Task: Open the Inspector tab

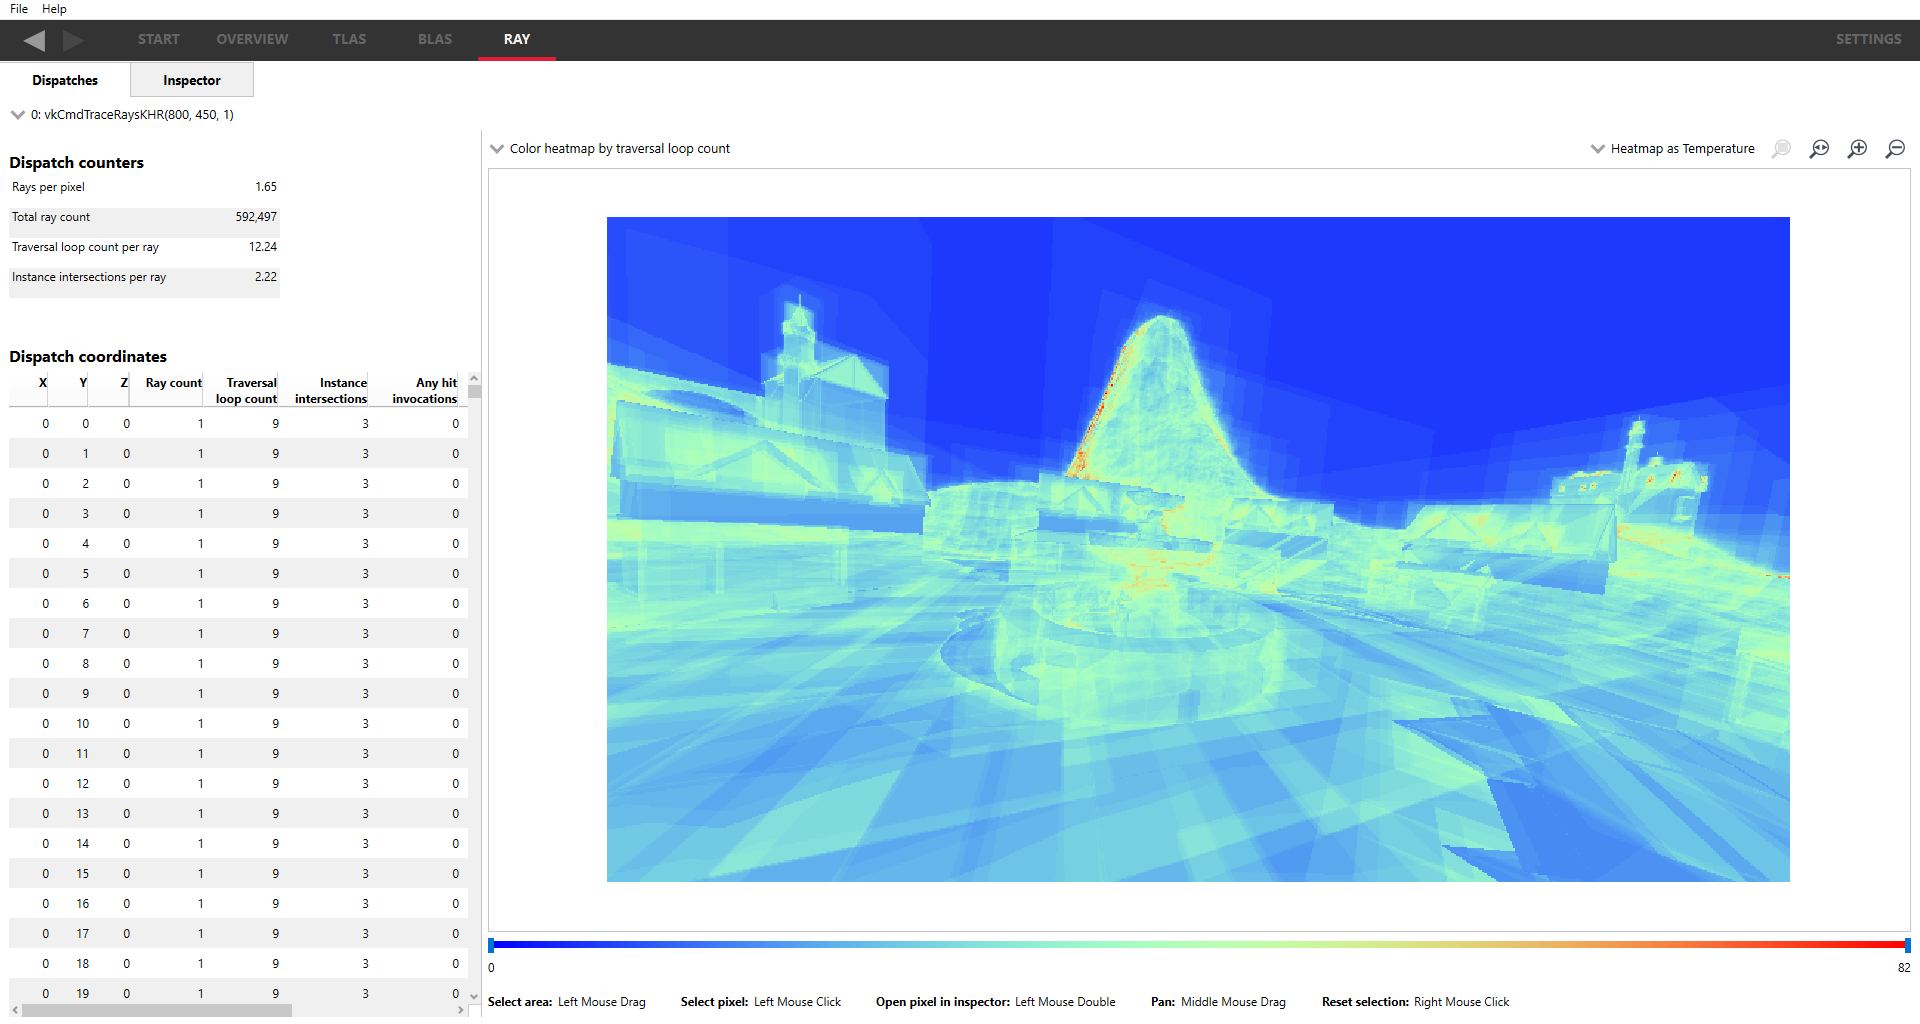Action: 191,81
